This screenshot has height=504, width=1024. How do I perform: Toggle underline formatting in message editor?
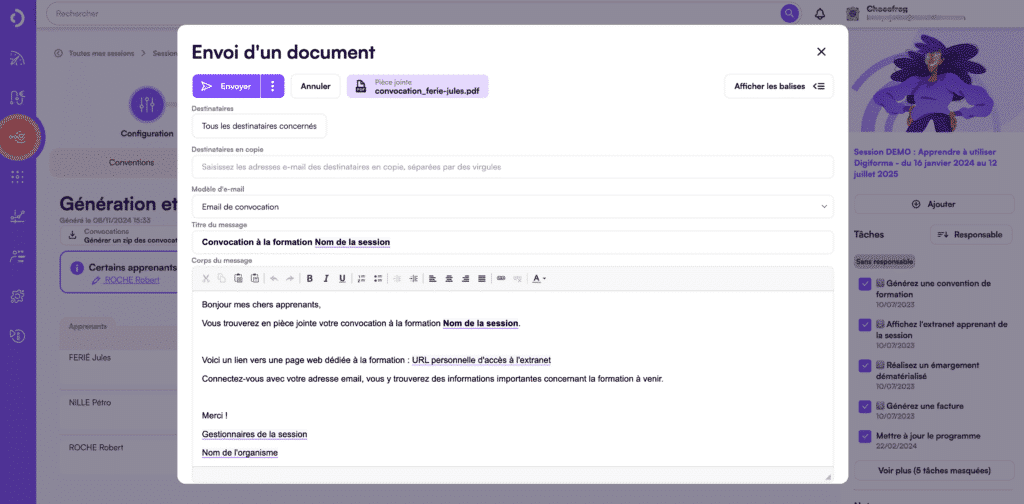pos(342,279)
